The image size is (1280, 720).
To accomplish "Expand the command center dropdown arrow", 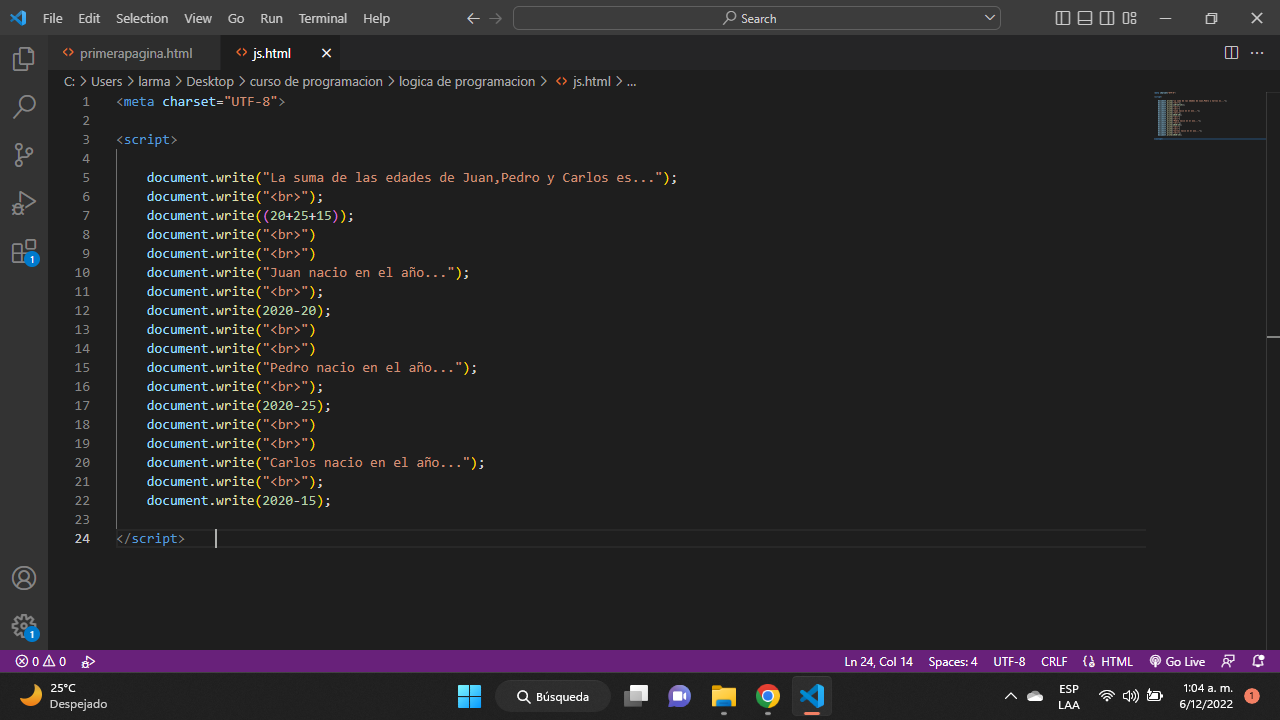I will [990, 18].
